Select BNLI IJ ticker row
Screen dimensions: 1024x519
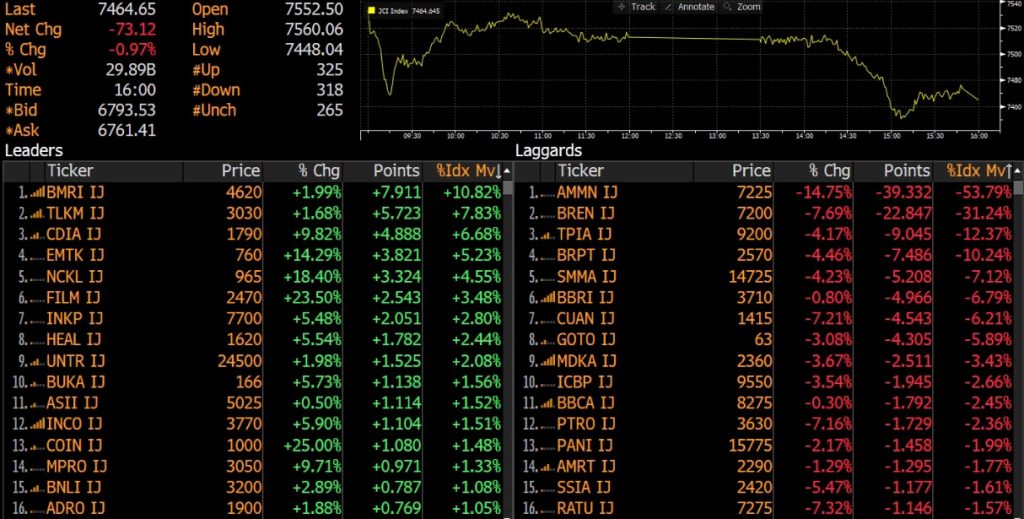[x=74, y=488]
